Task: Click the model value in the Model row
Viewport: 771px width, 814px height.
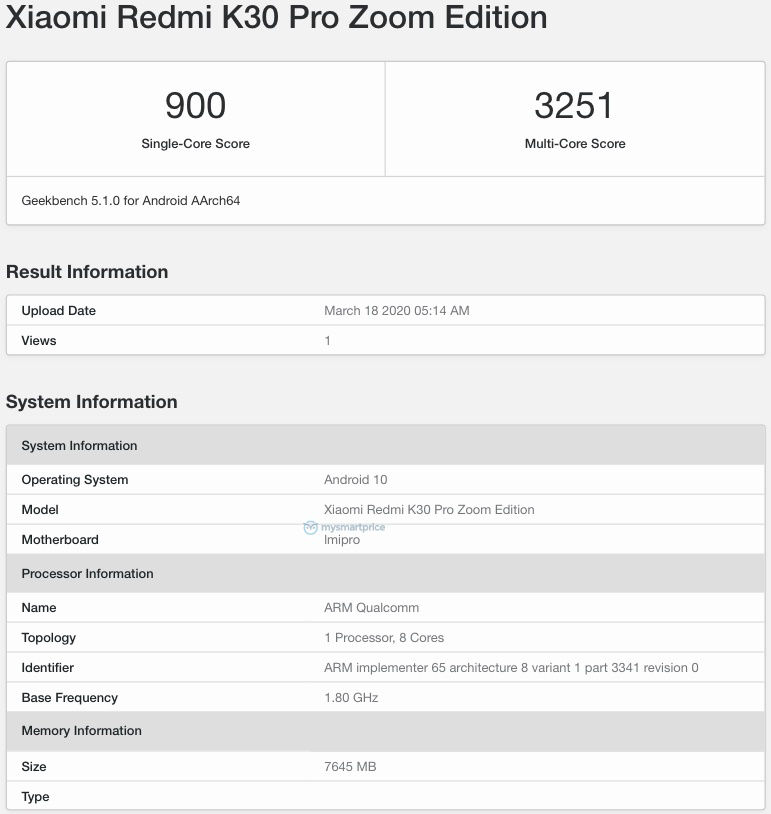Action: click(x=429, y=510)
